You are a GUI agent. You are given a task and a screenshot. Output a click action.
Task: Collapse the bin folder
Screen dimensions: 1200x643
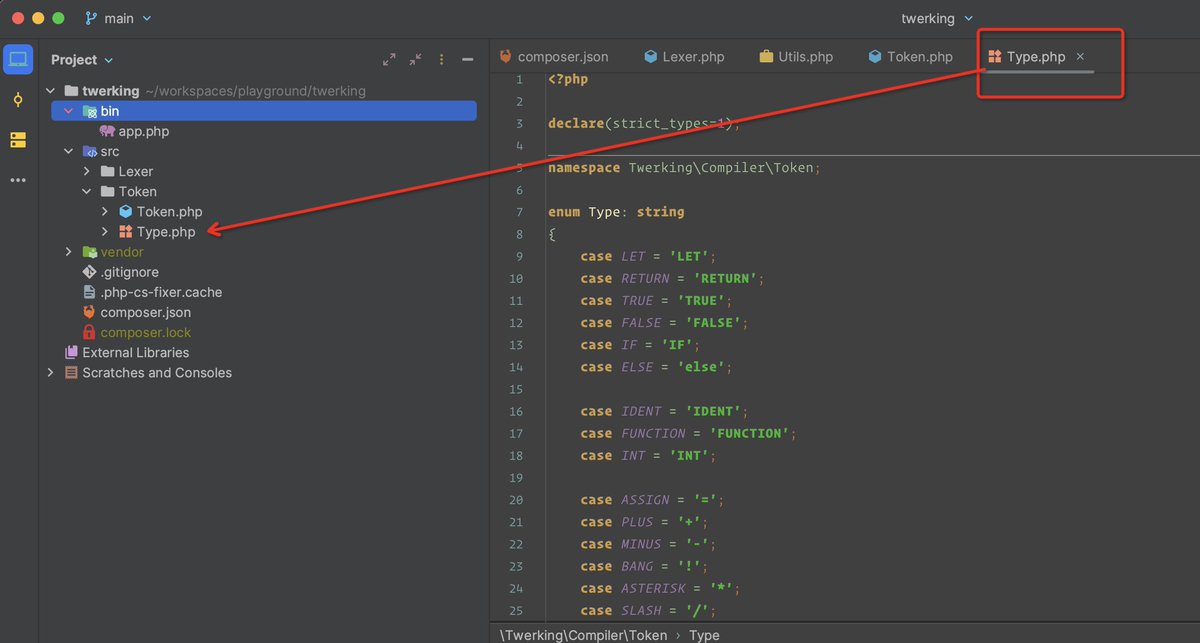click(x=69, y=111)
